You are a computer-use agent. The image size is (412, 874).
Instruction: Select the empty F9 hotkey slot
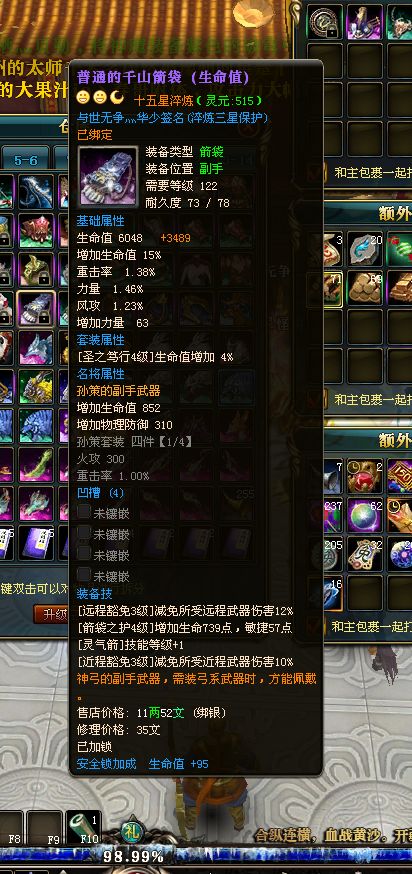pos(43,828)
